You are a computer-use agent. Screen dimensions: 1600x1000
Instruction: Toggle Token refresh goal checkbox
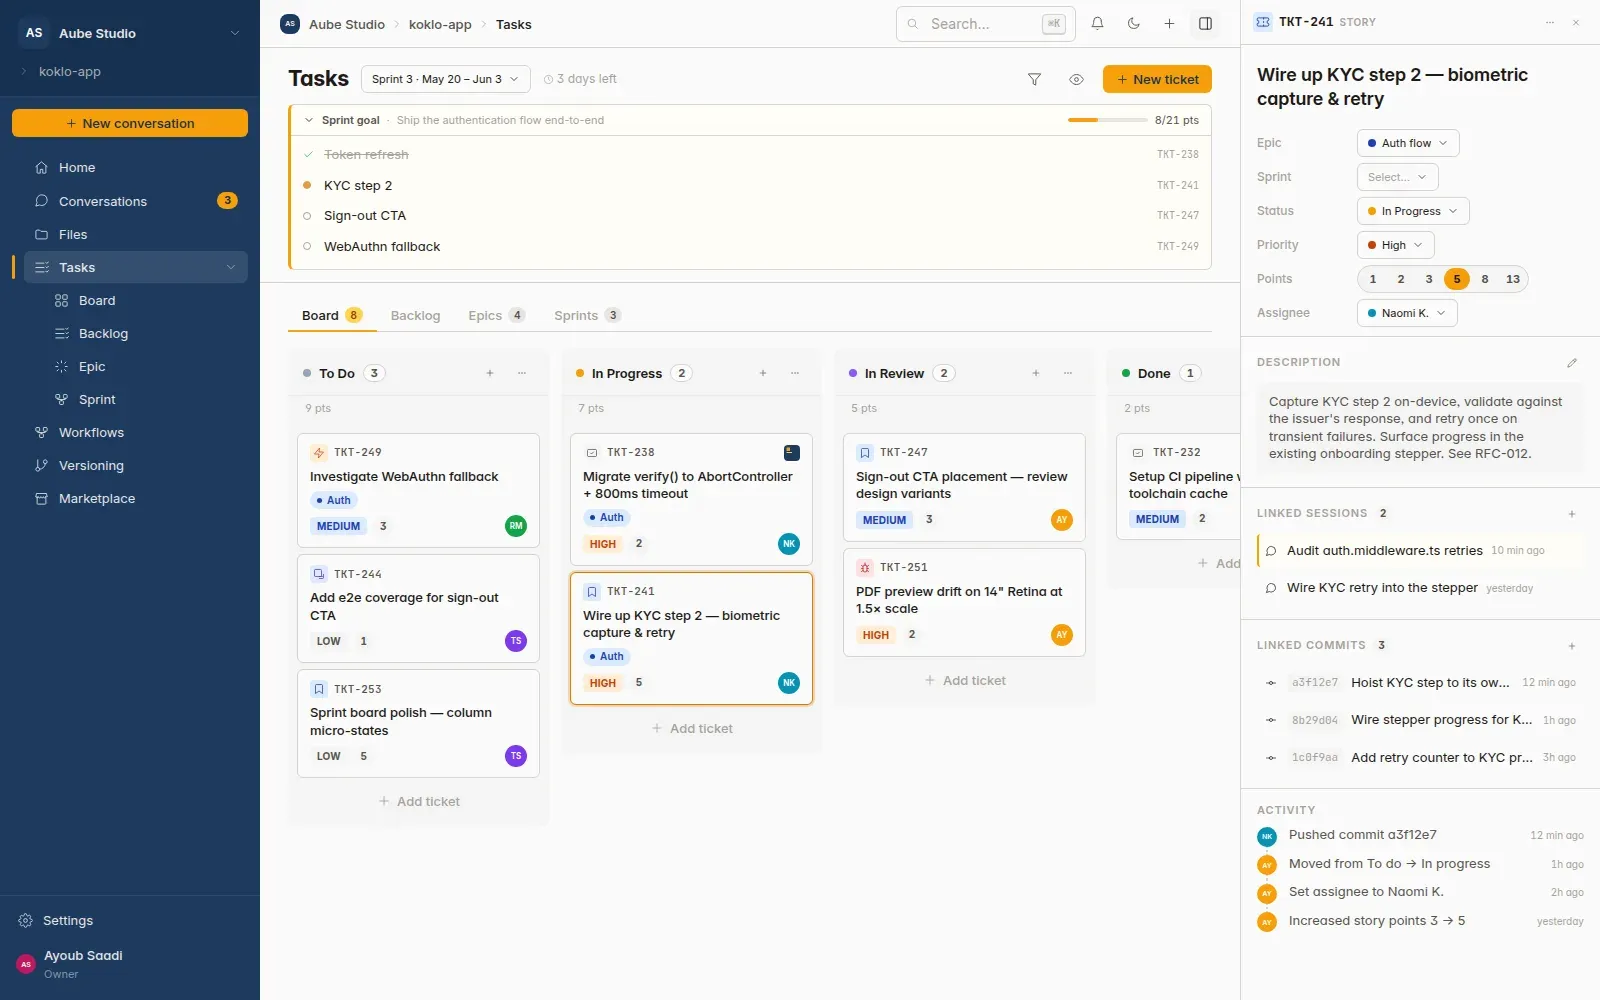click(x=307, y=155)
